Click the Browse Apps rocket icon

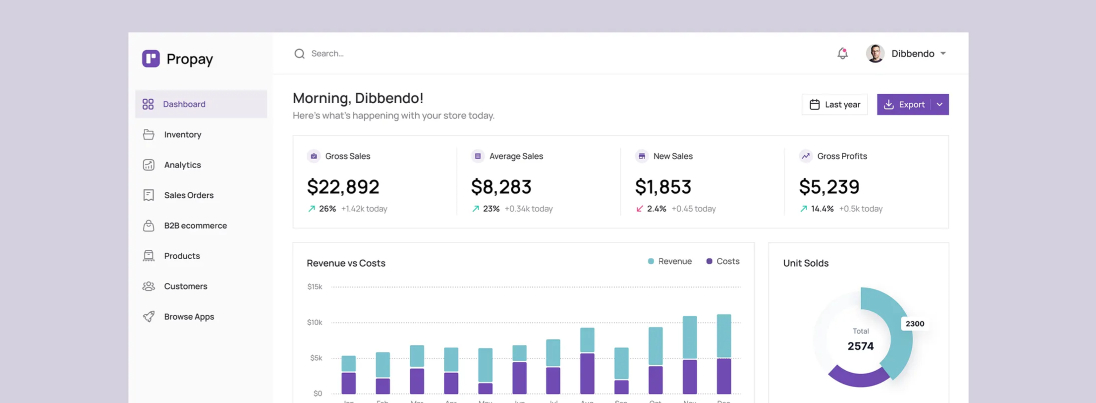(x=148, y=317)
